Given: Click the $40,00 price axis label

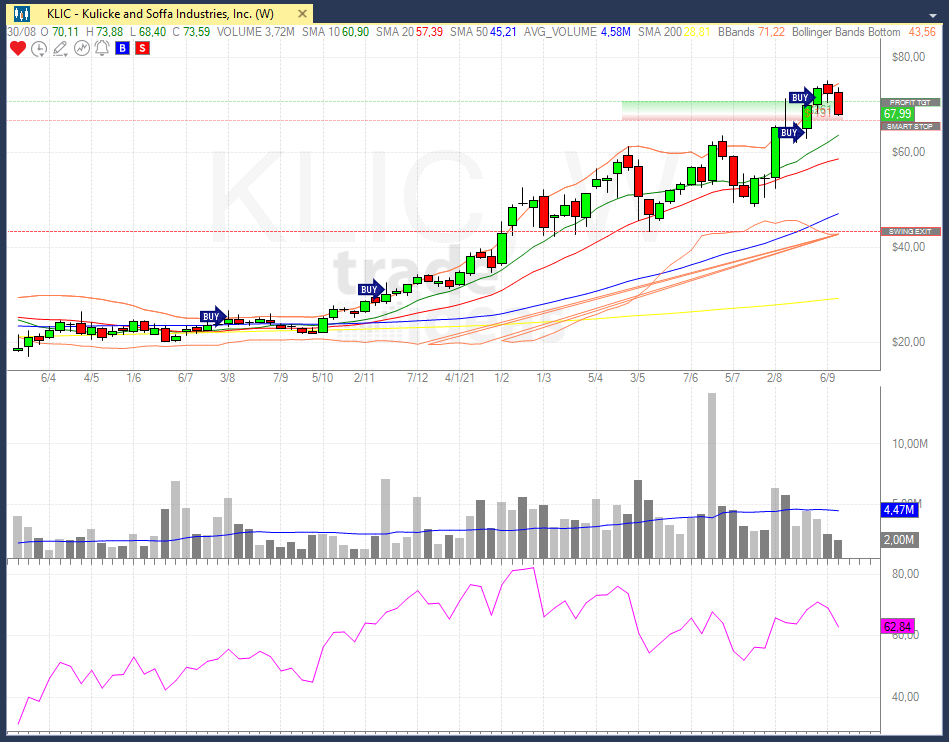Looking at the screenshot, I should tap(908, 246).
